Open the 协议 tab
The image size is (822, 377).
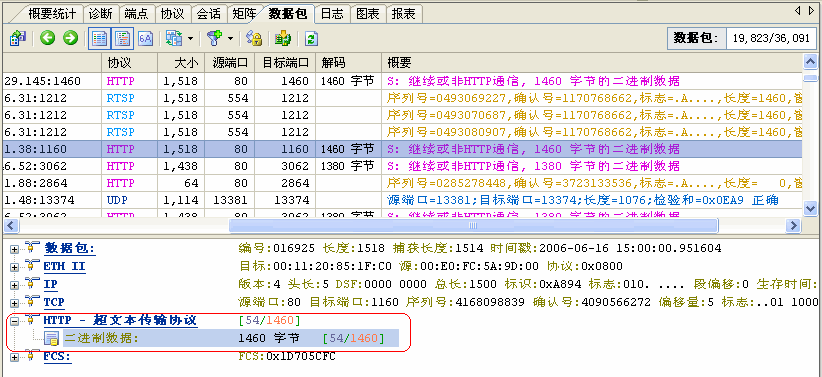pos(172,14)
